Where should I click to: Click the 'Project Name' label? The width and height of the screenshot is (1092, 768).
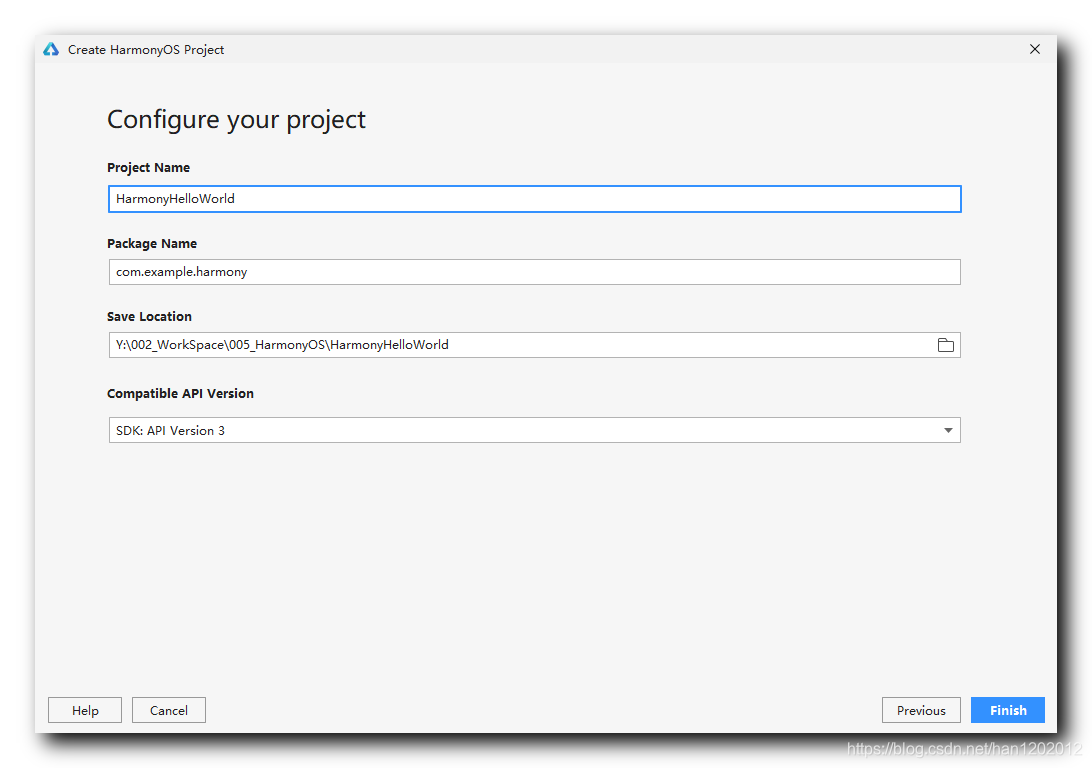click(x=148, y=168)
